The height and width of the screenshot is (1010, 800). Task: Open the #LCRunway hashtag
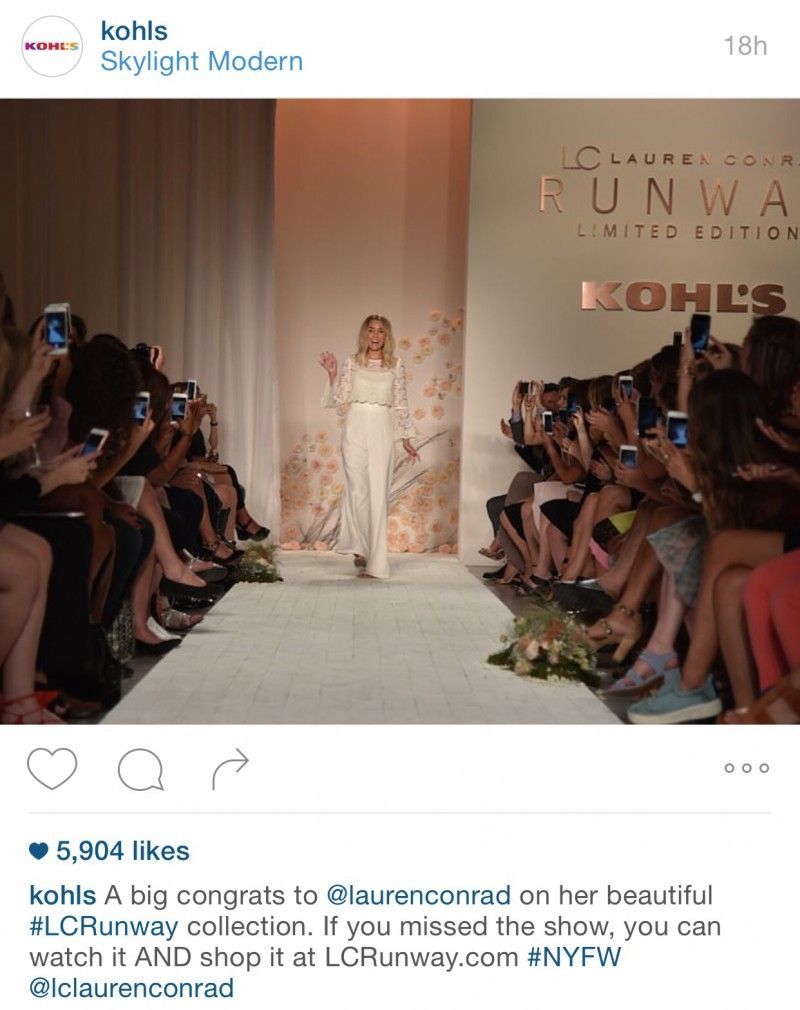(x=104, y=926)
